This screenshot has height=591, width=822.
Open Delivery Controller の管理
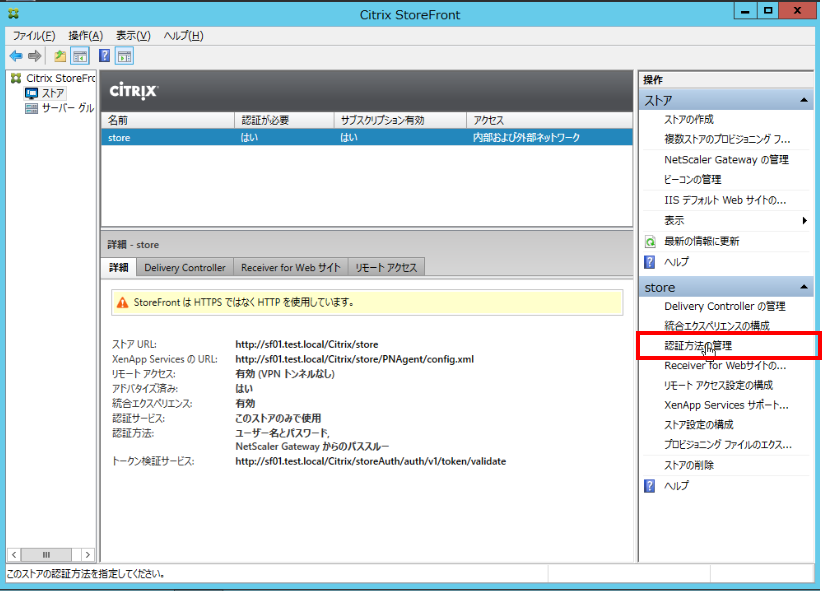coord(724,306)
